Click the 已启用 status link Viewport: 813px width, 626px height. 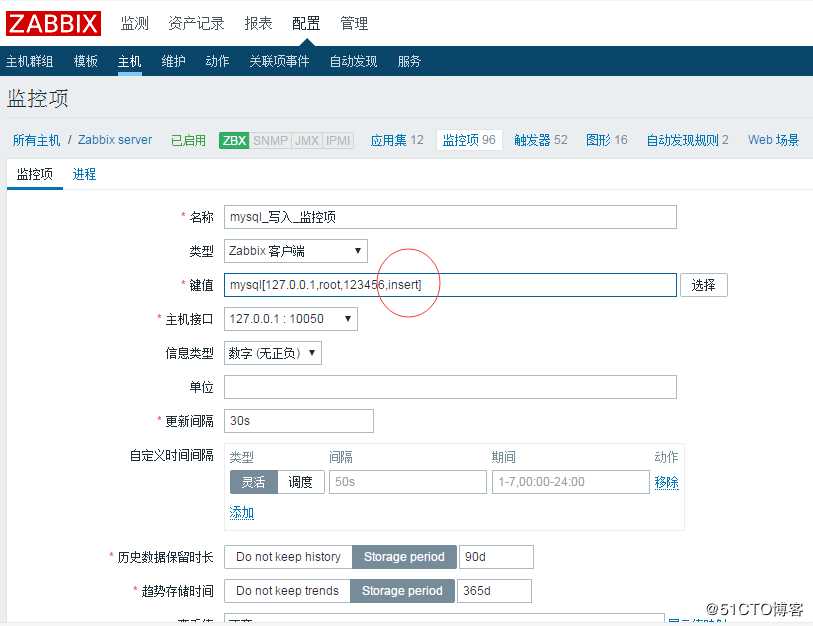(188, 140)
